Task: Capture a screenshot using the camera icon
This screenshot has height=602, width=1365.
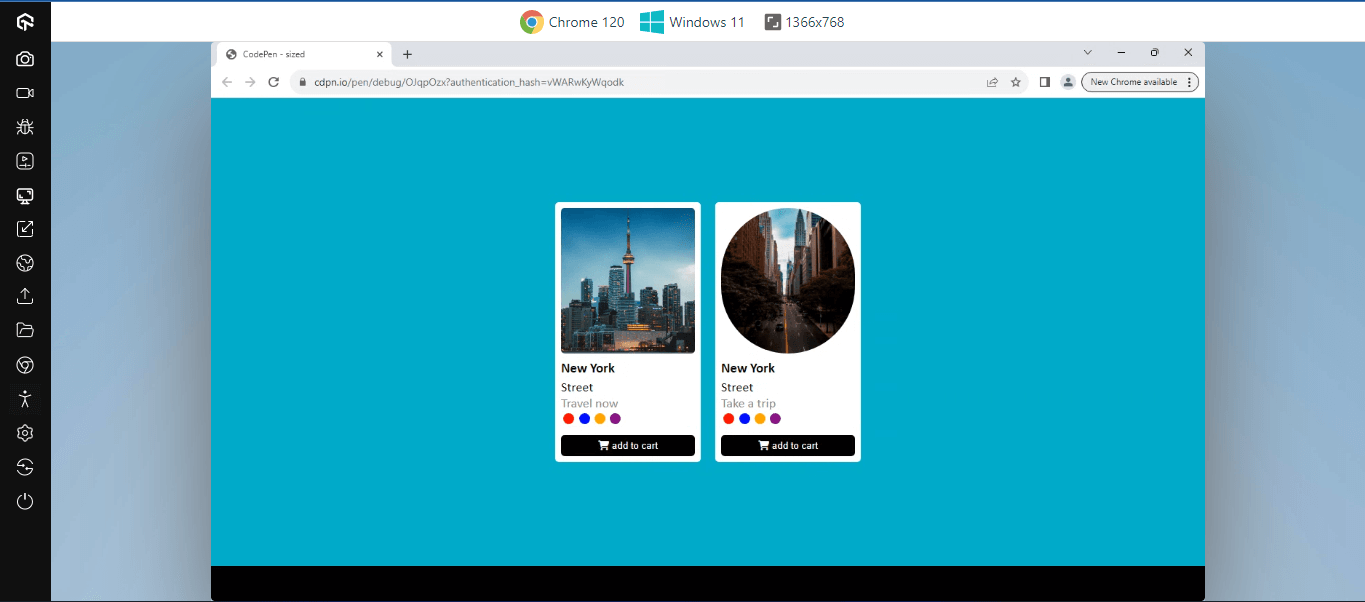Action: 25,58
